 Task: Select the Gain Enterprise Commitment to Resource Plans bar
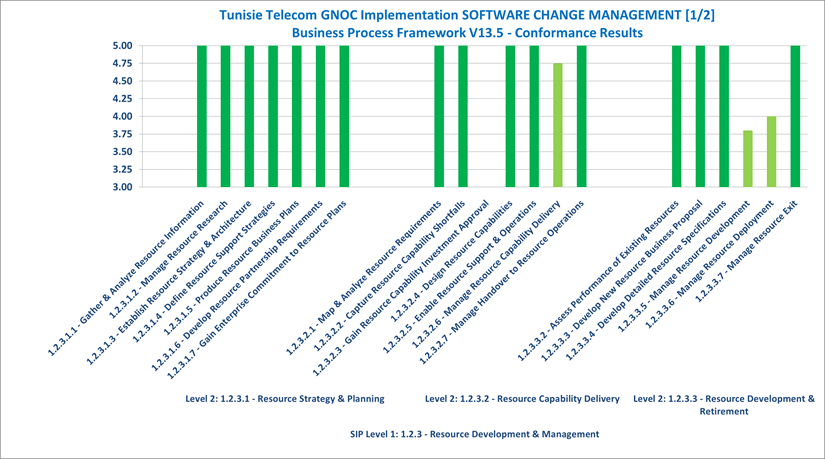[344, 116]
